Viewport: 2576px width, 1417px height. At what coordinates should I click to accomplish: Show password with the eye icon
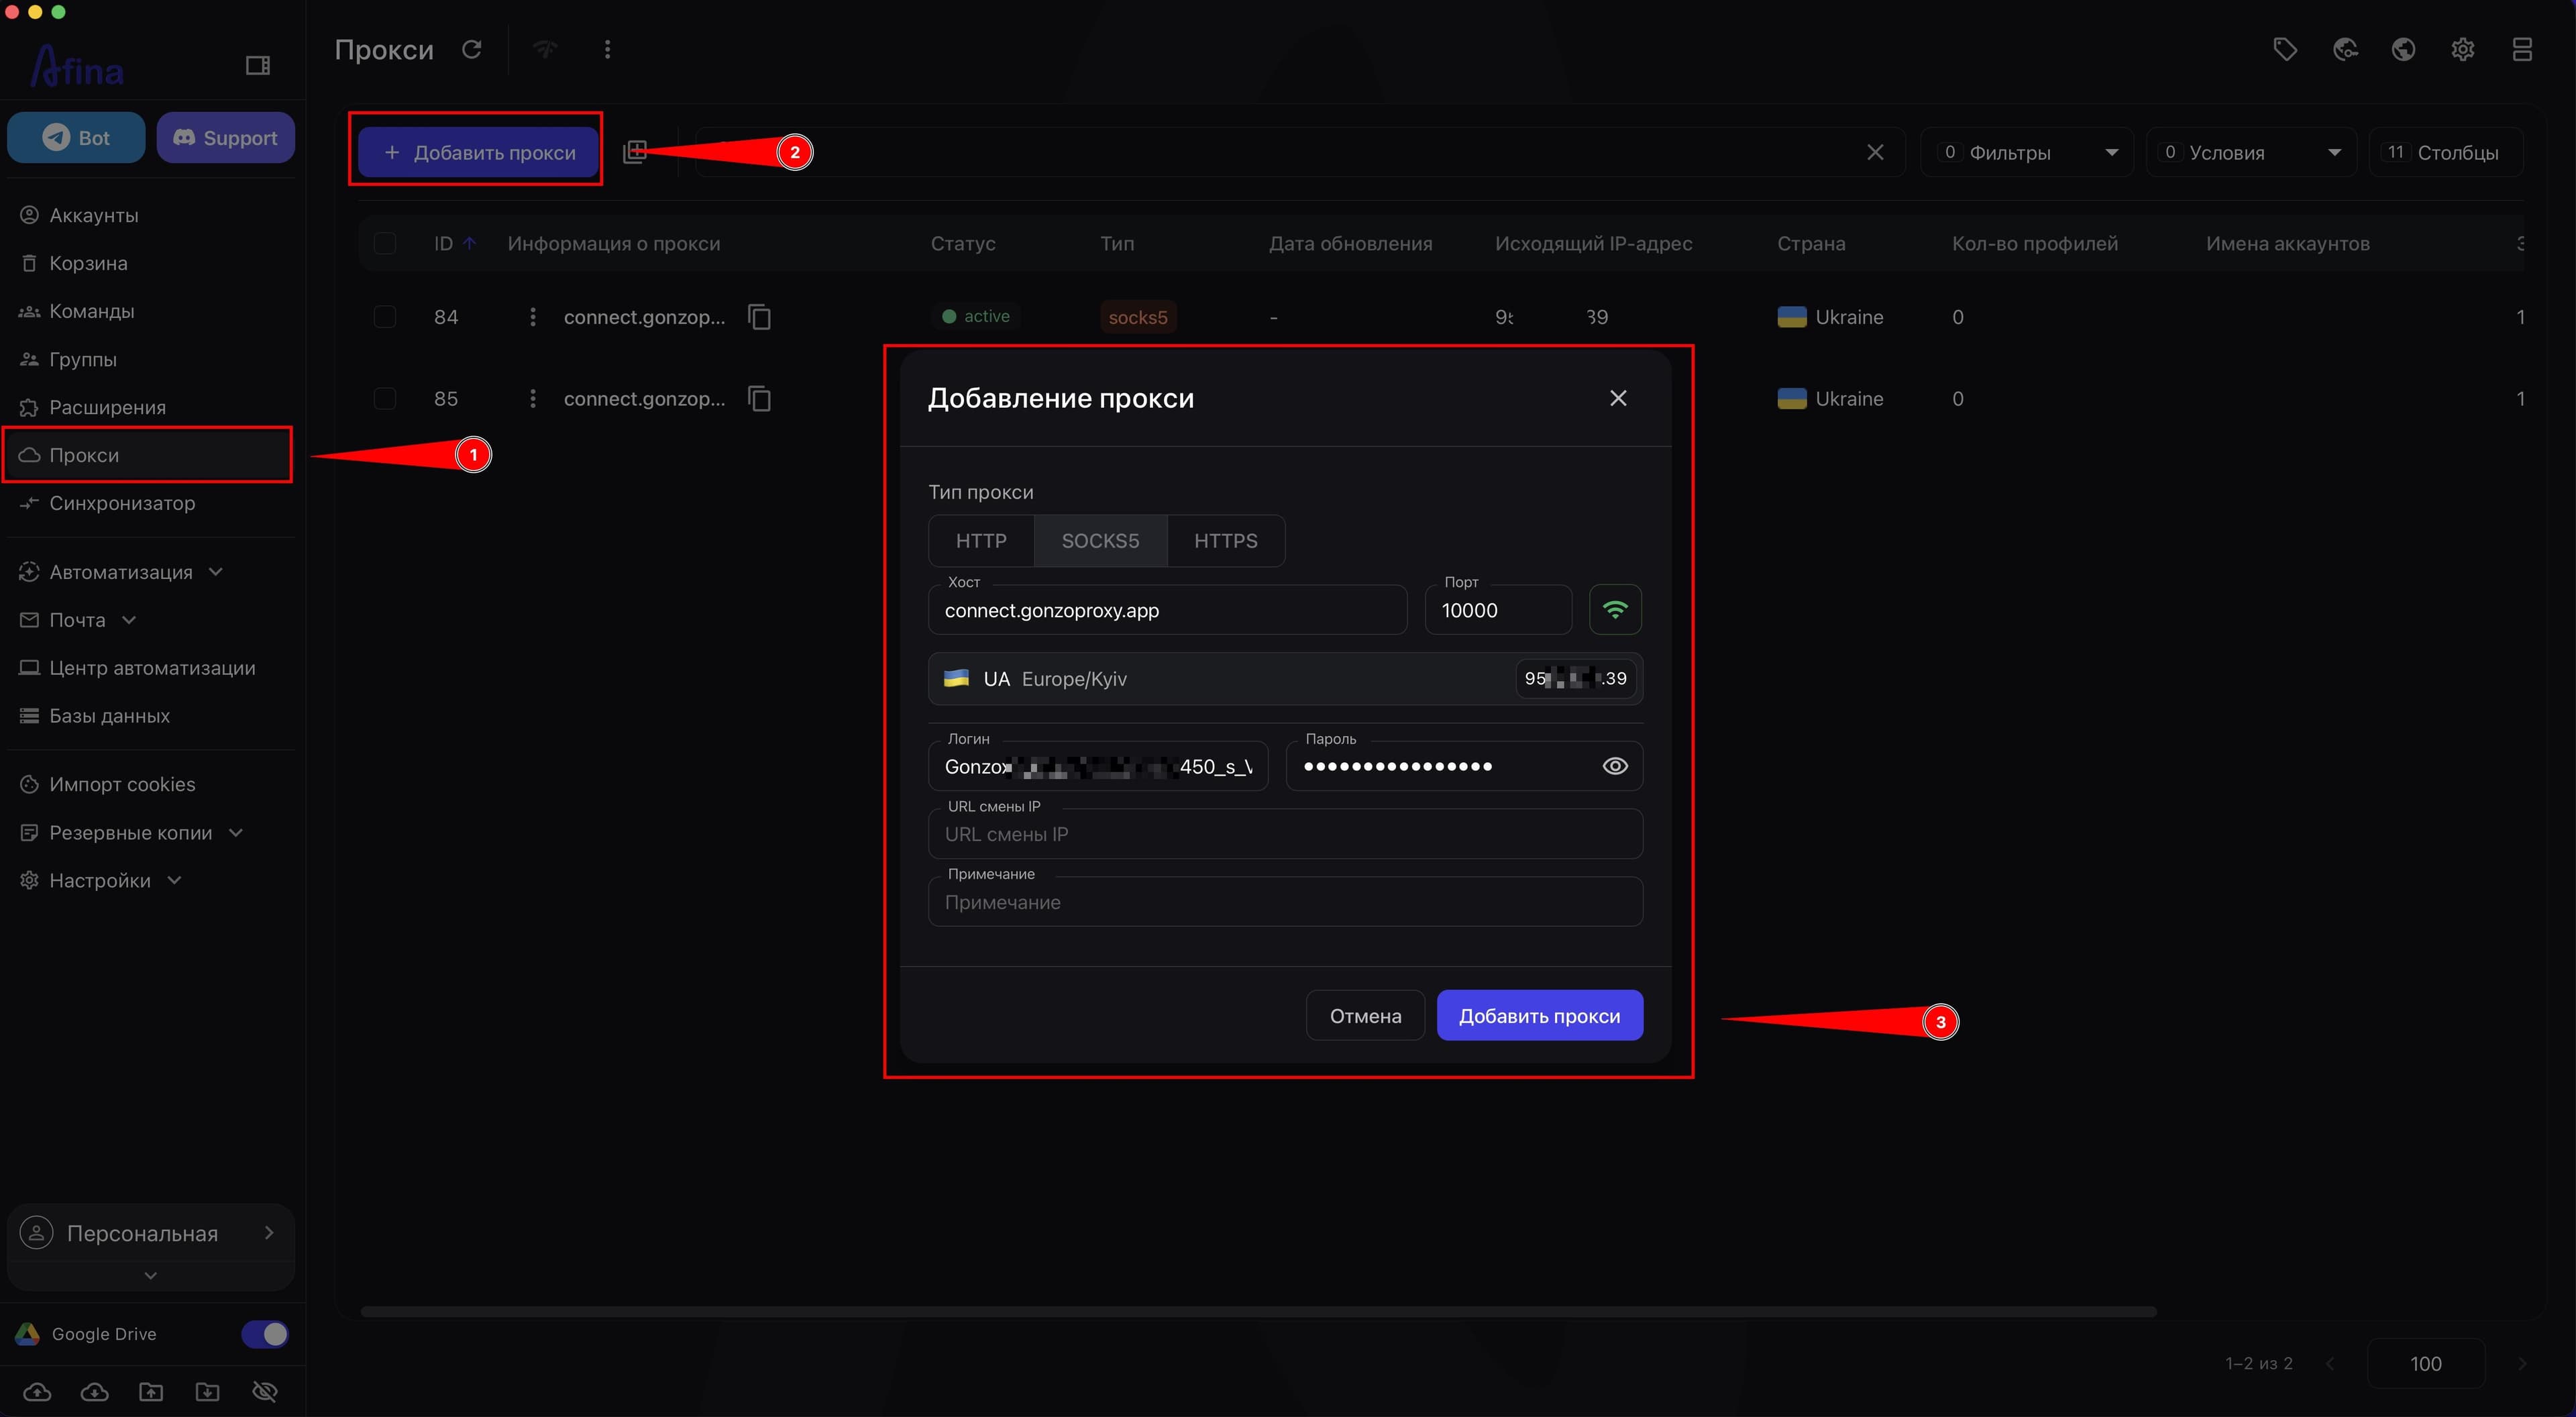click(1615, 766)
